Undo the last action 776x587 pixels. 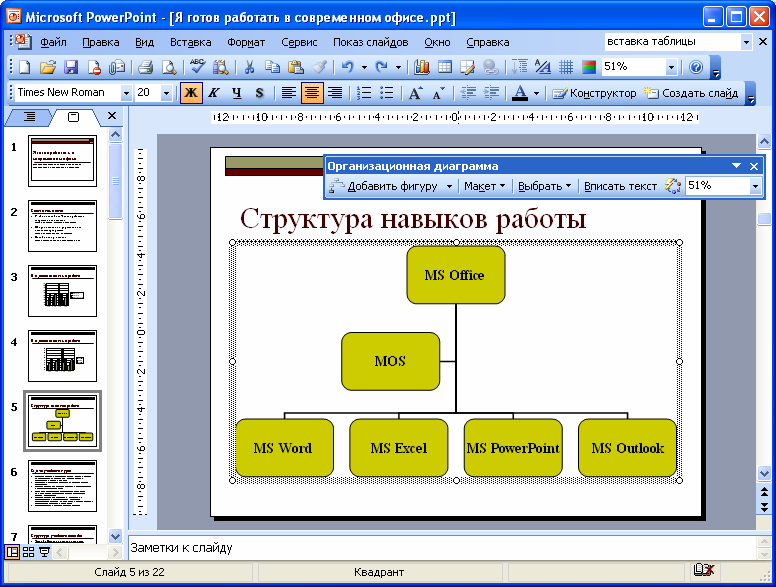click(347, 67)
